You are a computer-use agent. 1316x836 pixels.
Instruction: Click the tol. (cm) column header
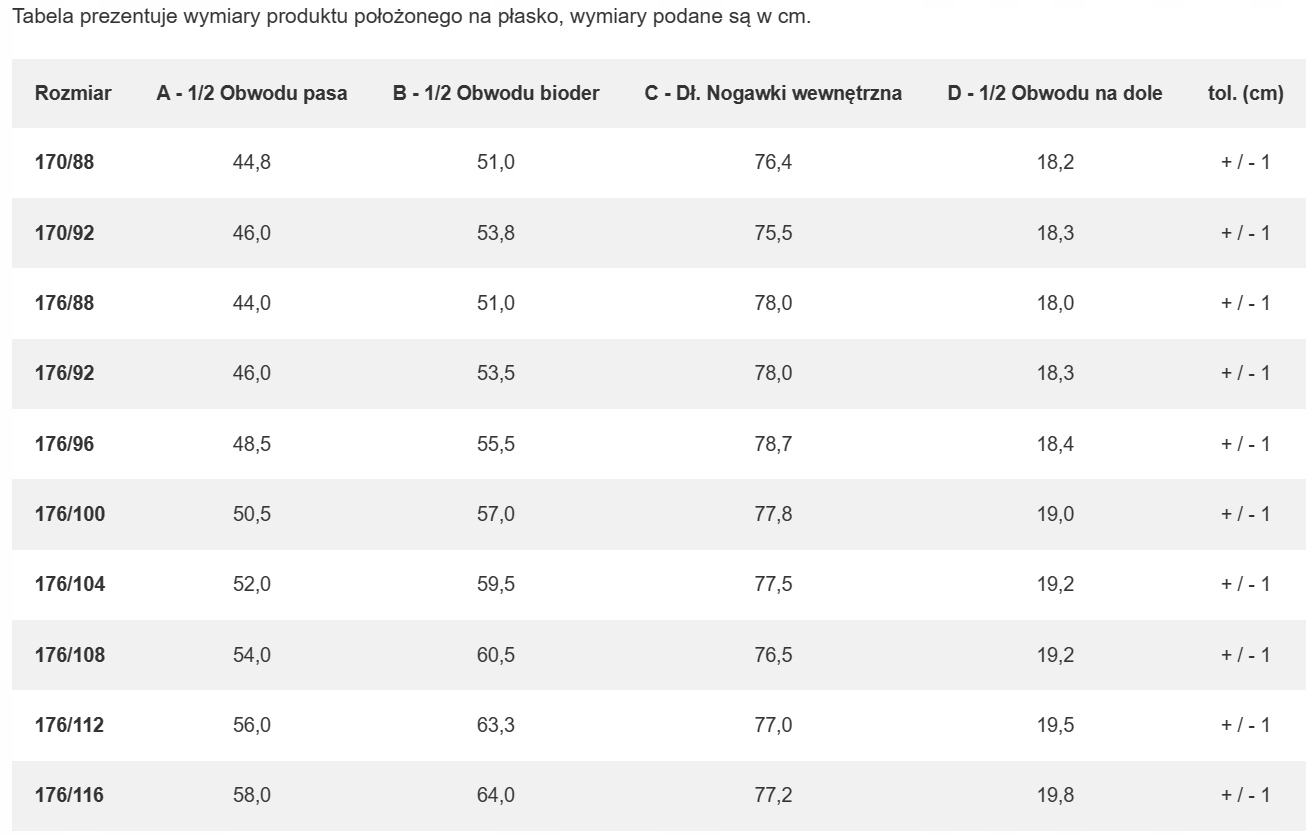pos(1245,94)
